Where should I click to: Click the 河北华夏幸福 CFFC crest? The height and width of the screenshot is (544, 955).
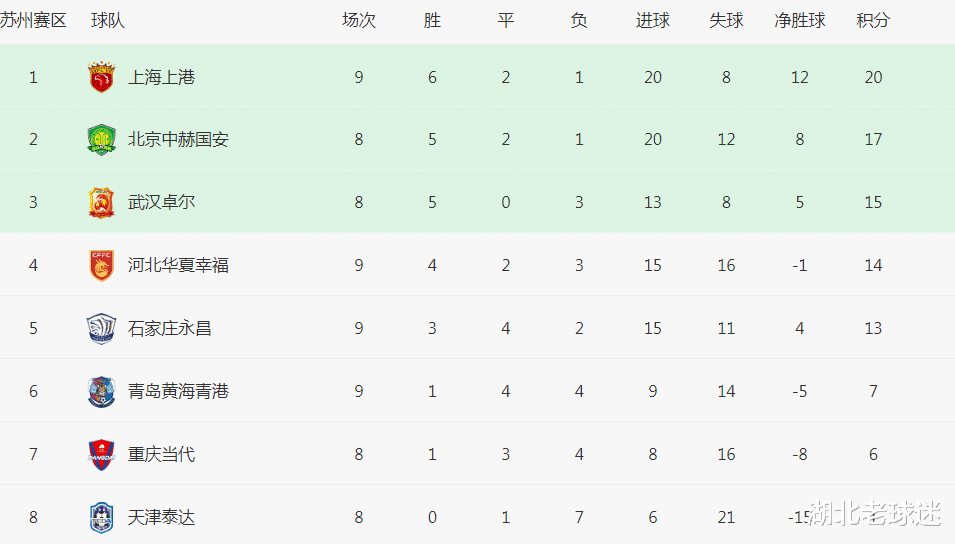(101, 265)
